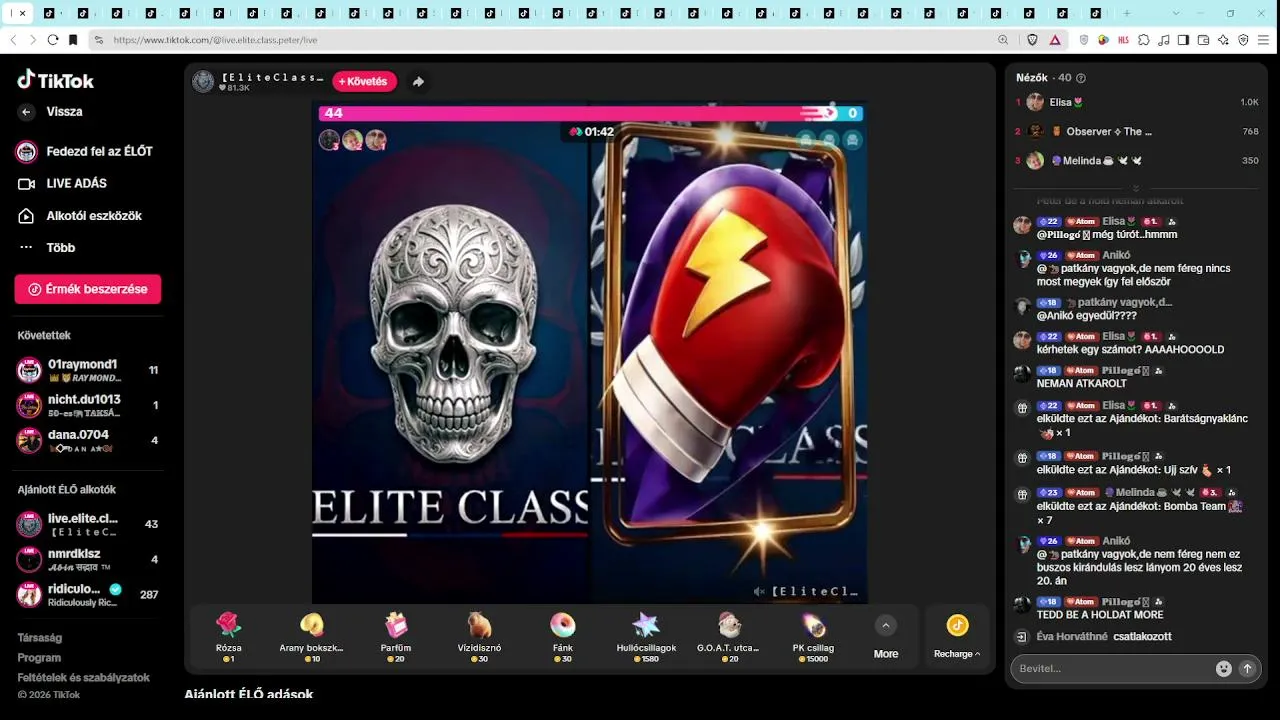Open followed creator 01raymond1

pos(88,370)
